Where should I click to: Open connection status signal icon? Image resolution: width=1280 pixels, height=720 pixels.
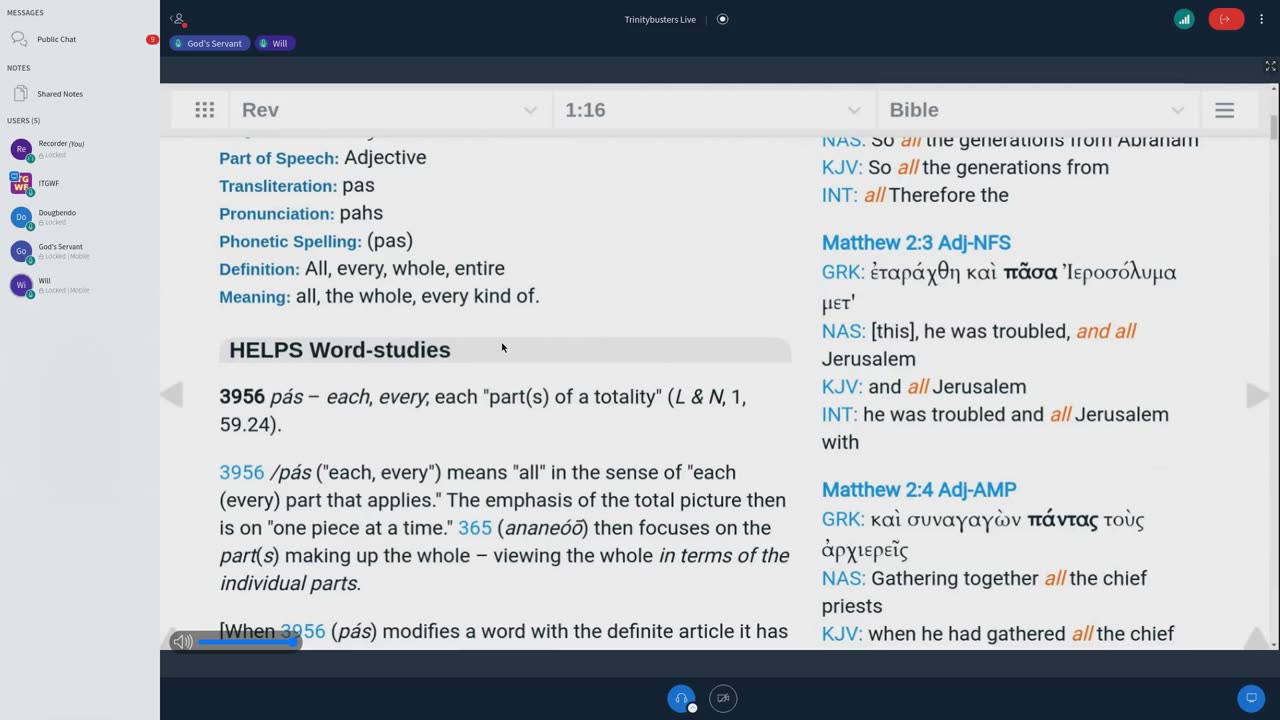[x=1184, y=19]
